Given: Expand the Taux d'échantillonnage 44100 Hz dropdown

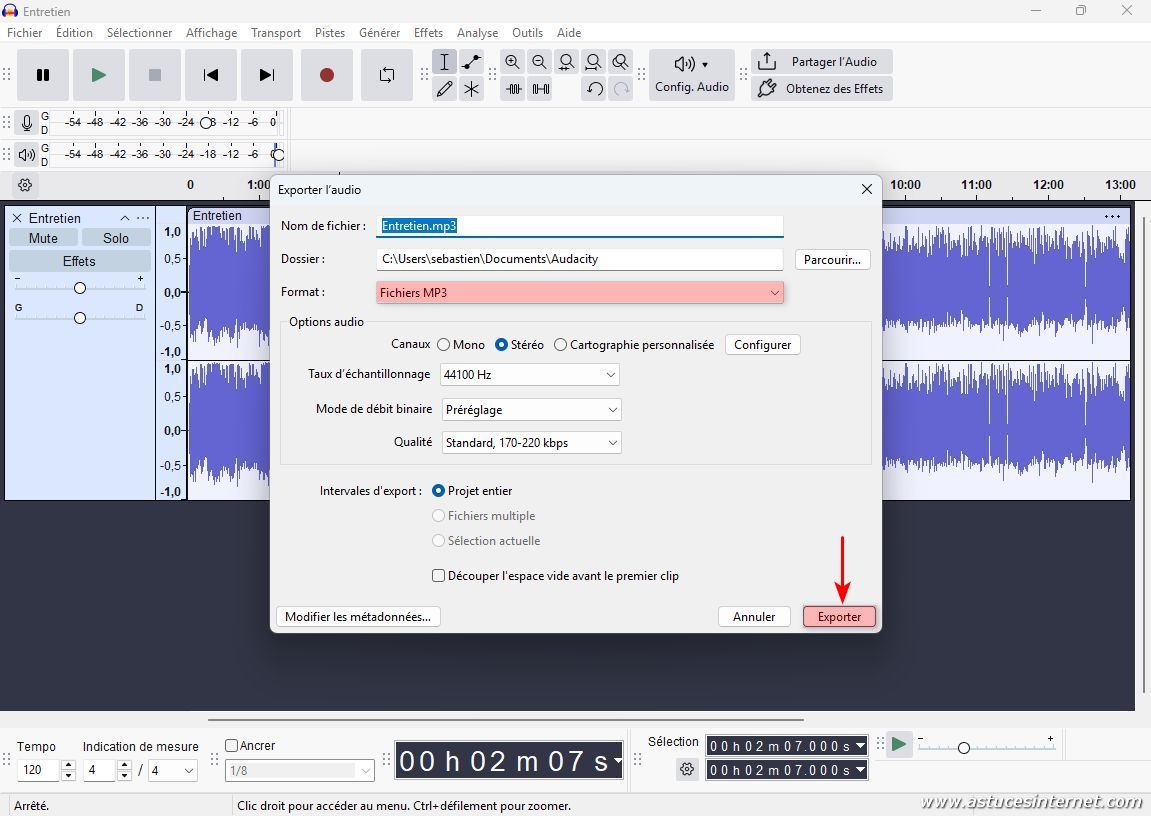Looking at the screenshot, I should tap(529, 375).
